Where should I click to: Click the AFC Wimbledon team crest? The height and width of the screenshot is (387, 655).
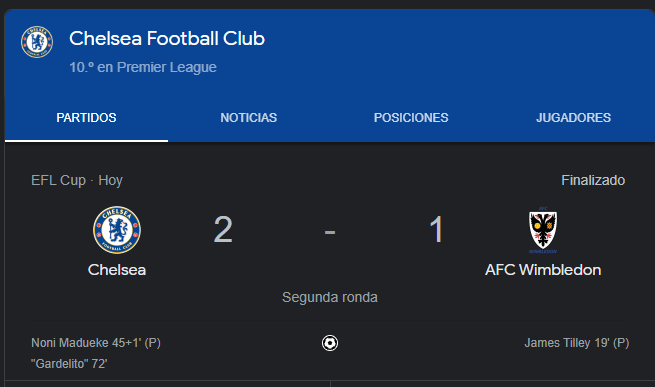[543, 230]
